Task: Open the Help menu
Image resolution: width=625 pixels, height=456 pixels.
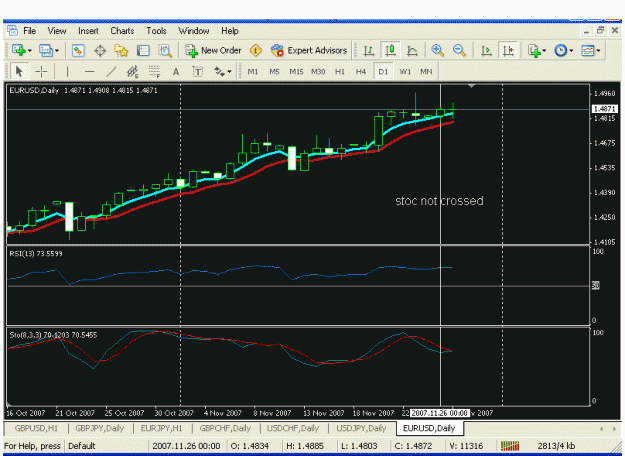Action: pos(230,31)
